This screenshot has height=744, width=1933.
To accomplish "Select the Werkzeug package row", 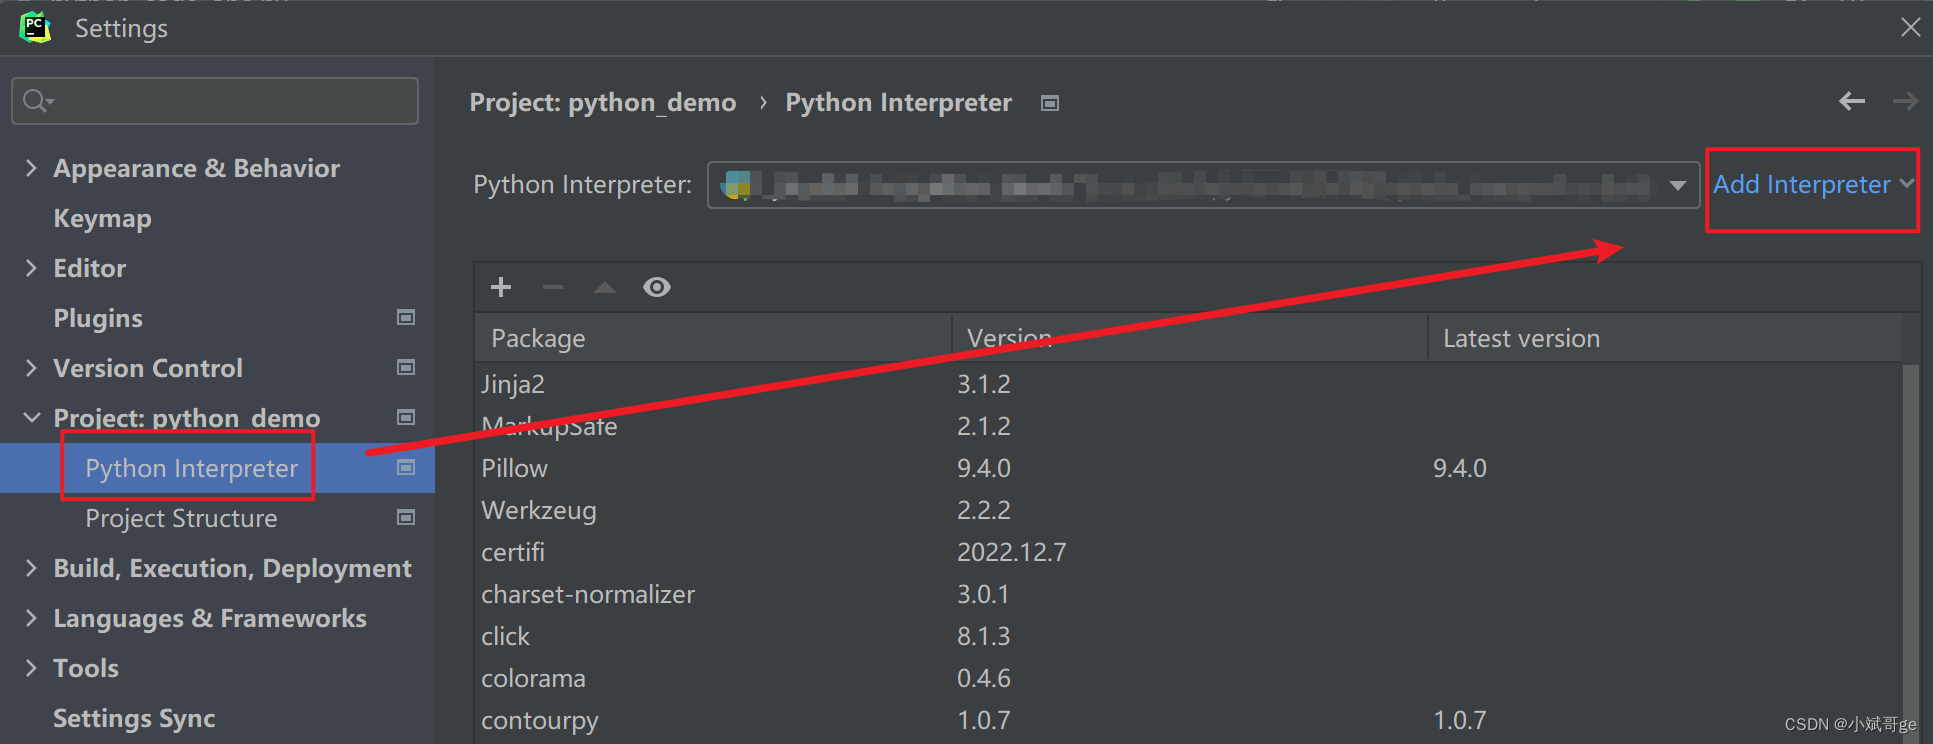I will [1188, 510].
